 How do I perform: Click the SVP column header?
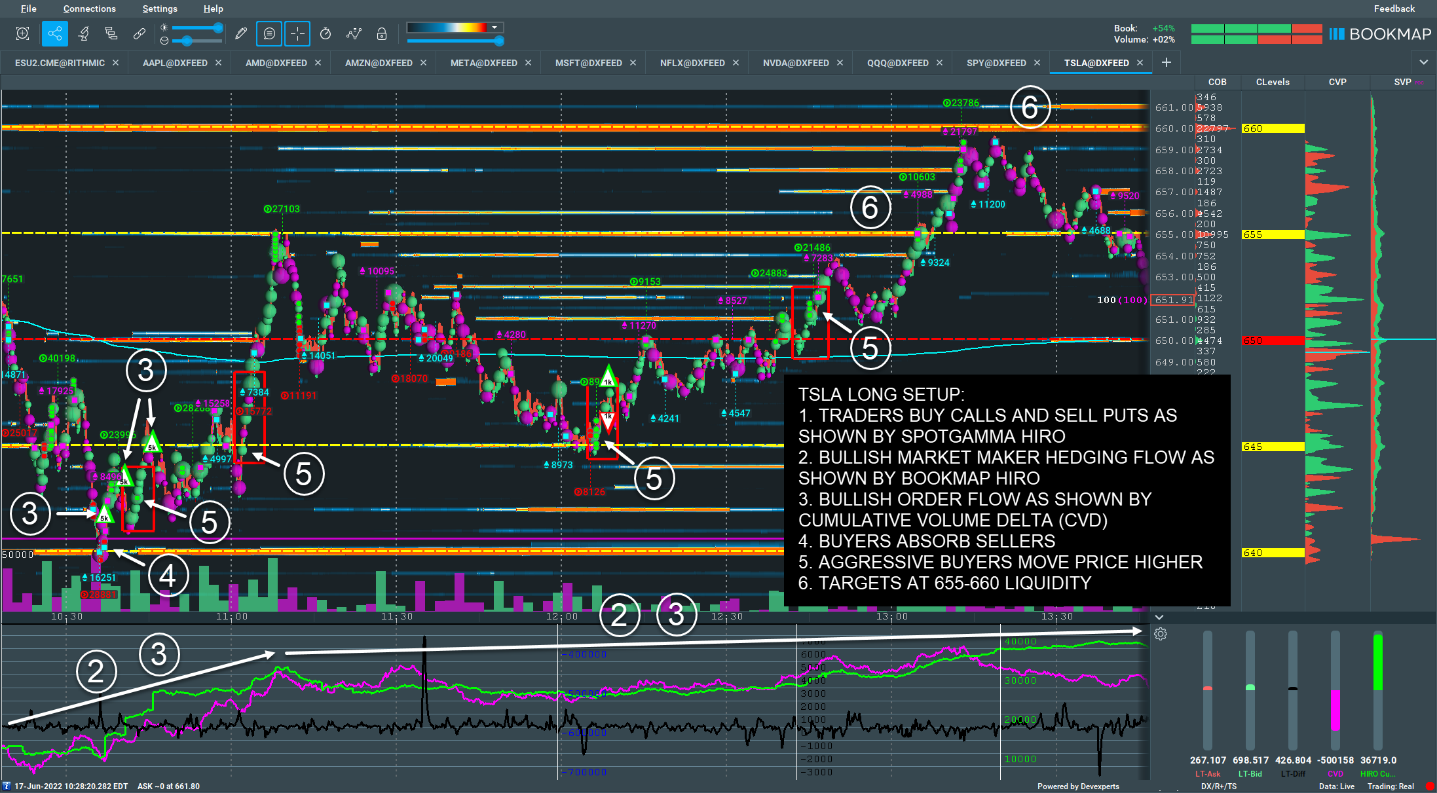[x=1402, y=81]
